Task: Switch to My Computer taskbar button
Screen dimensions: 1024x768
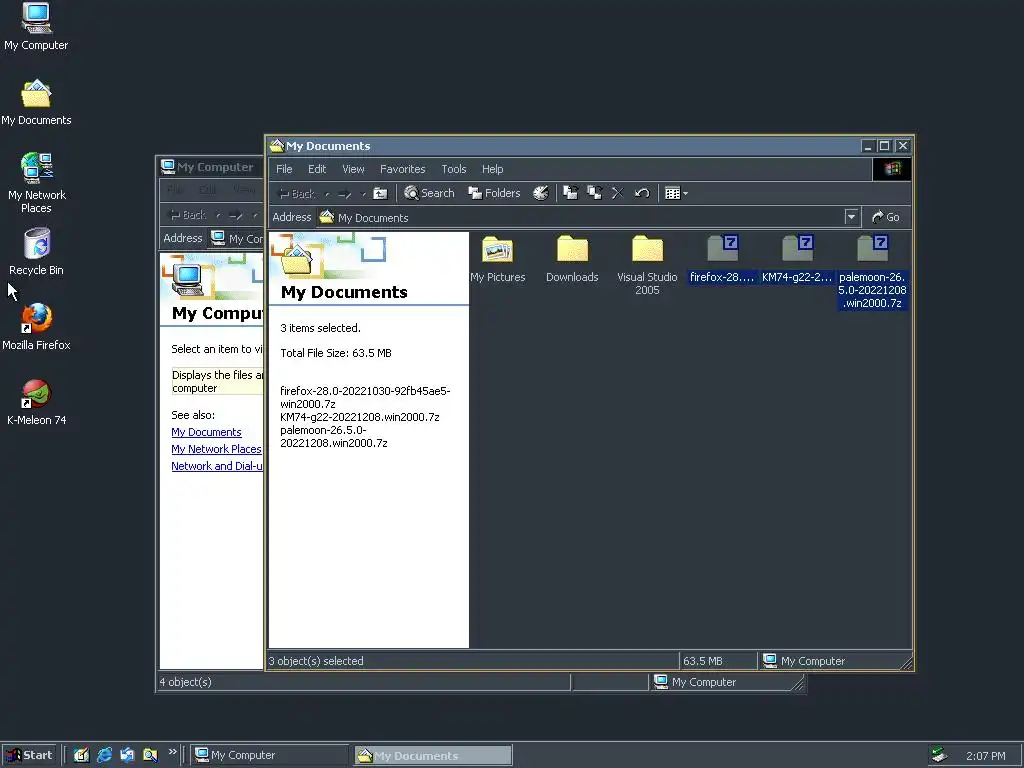Action: tap(270, 755)
